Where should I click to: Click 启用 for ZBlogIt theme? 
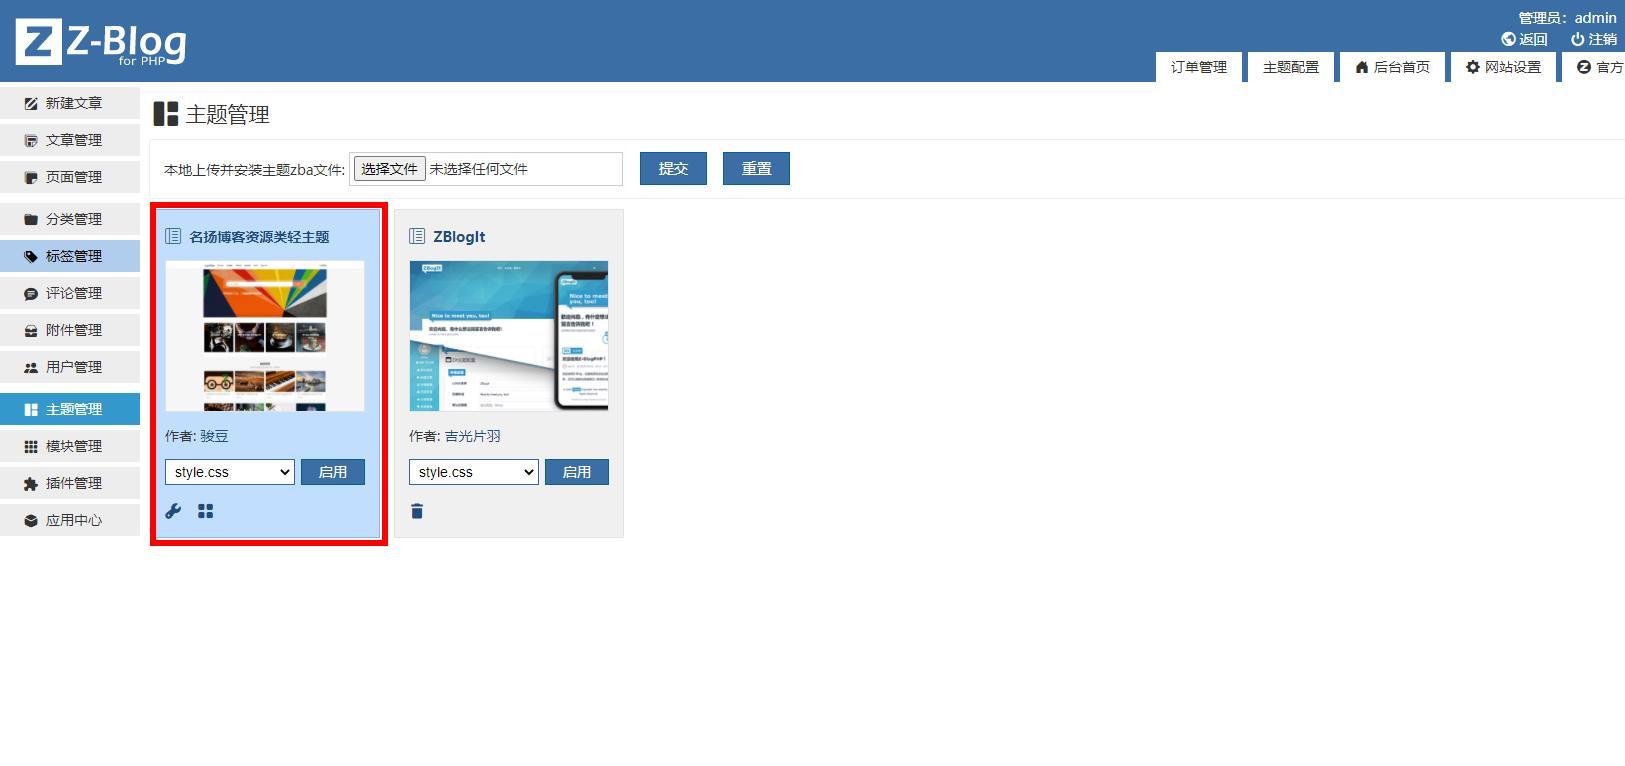point(577,472)
